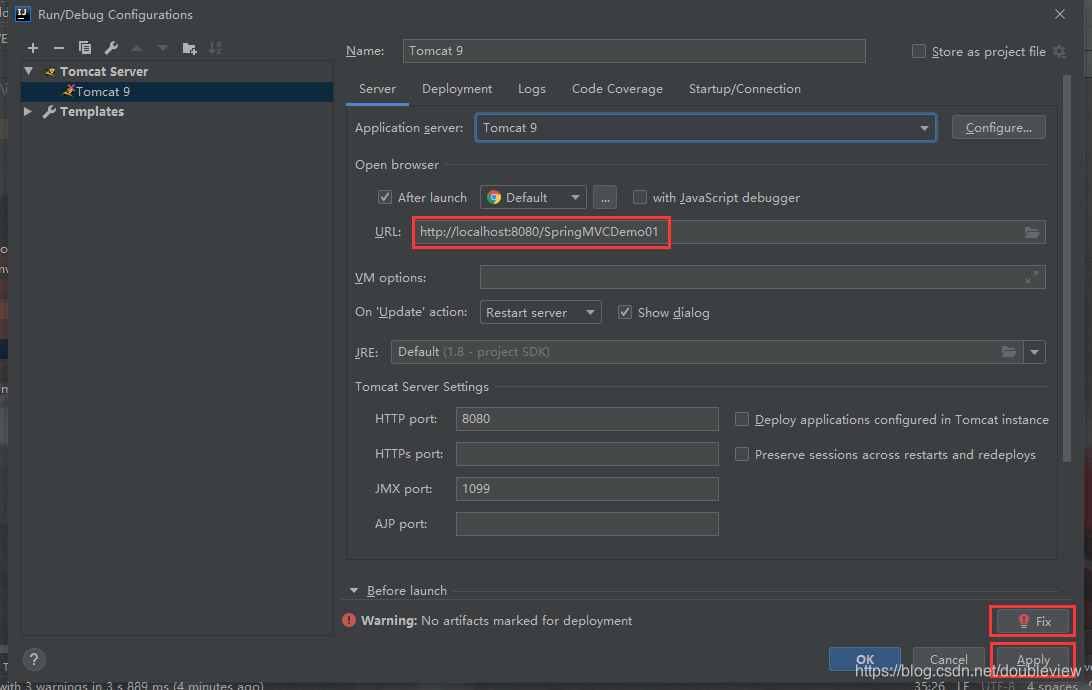Viewport: 1092px width, 690px height.
Task: Enable Deploy applications configured in Tomcat instance
Action: coord(742,419)
